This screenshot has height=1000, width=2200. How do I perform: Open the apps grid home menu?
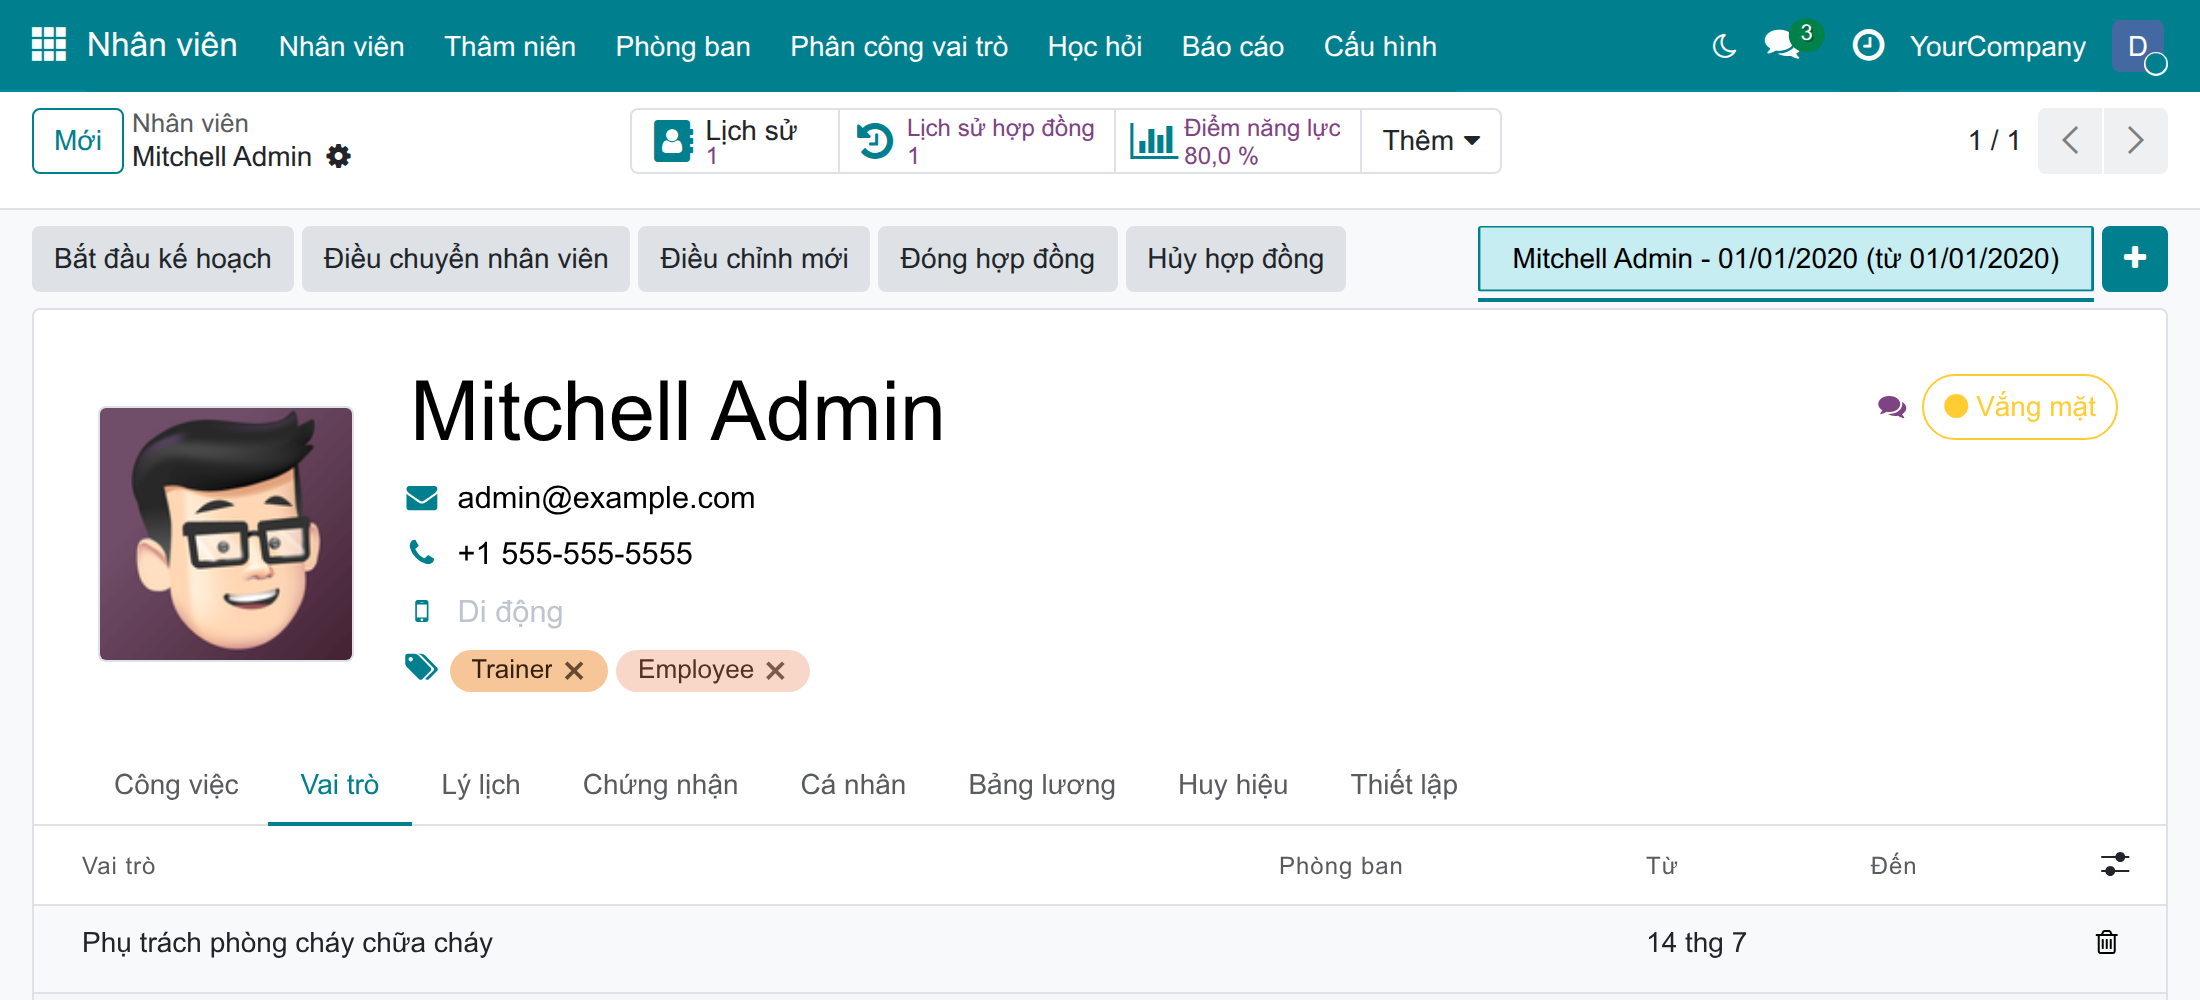48,45
